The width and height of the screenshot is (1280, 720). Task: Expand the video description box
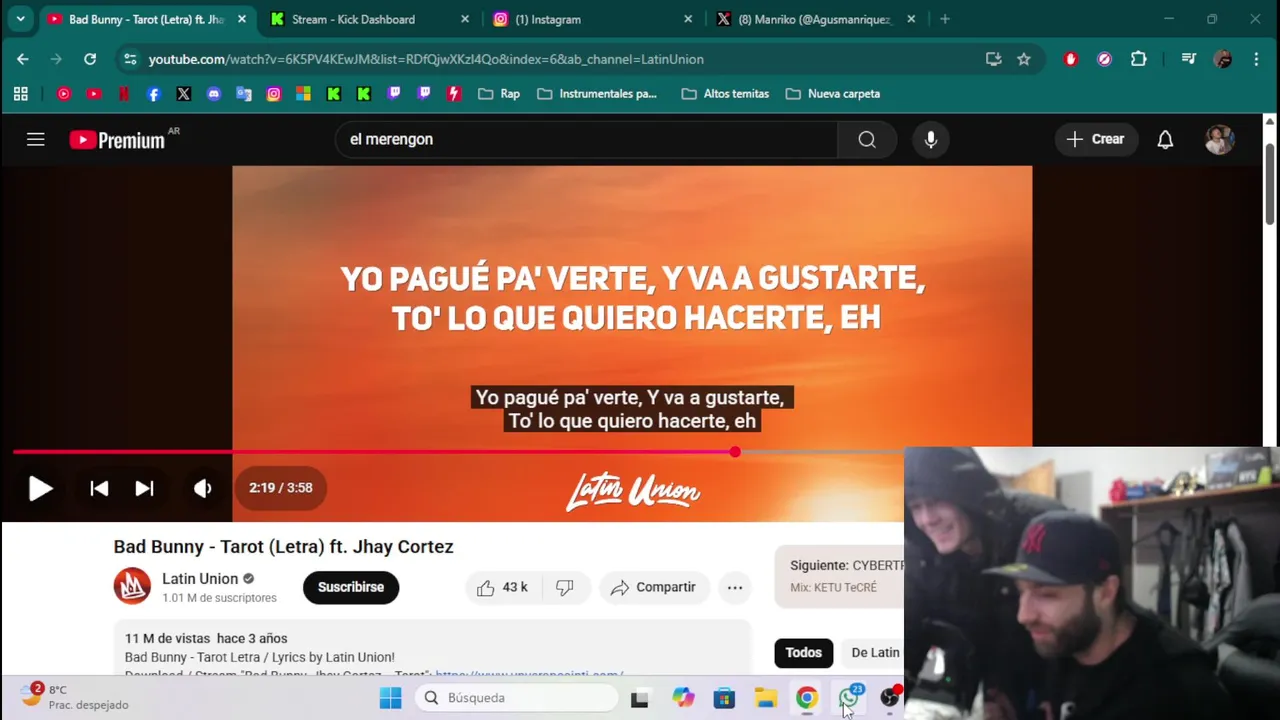(x=432, y=648)
